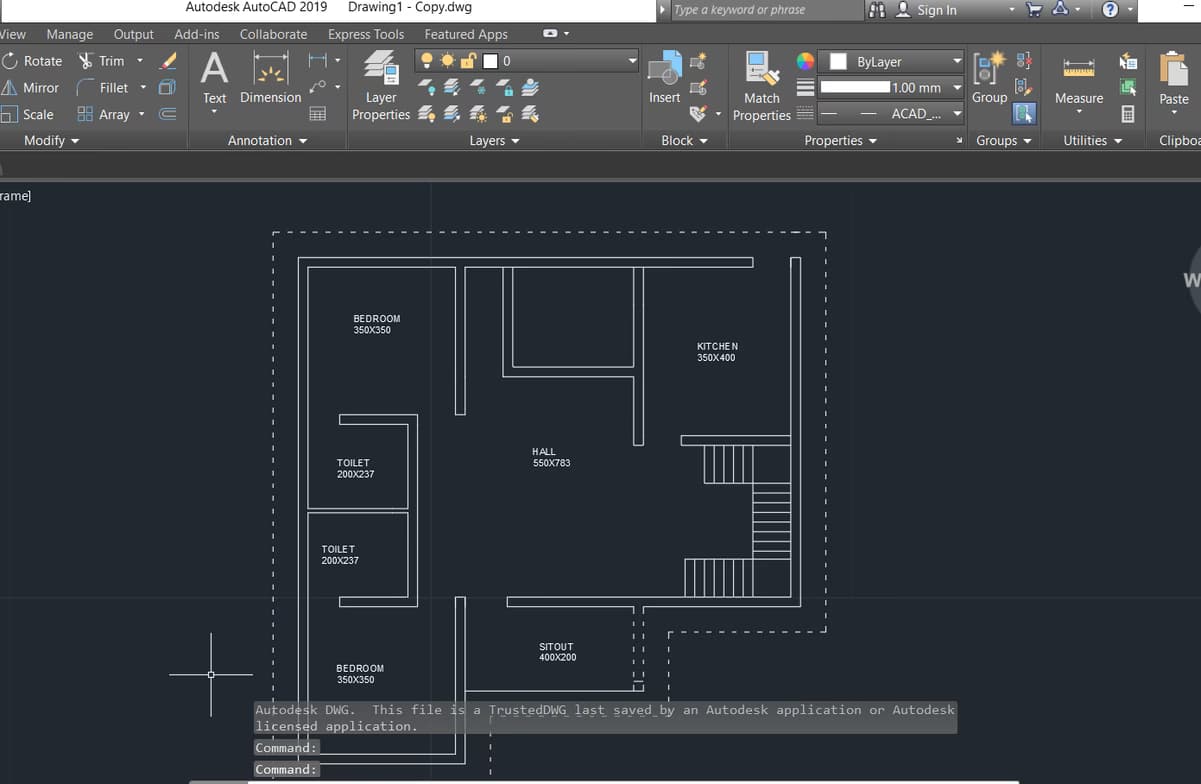Open the ByLayer color dropdown
This screenshot has height=784, width=1201.
click(x=891, y=61)
